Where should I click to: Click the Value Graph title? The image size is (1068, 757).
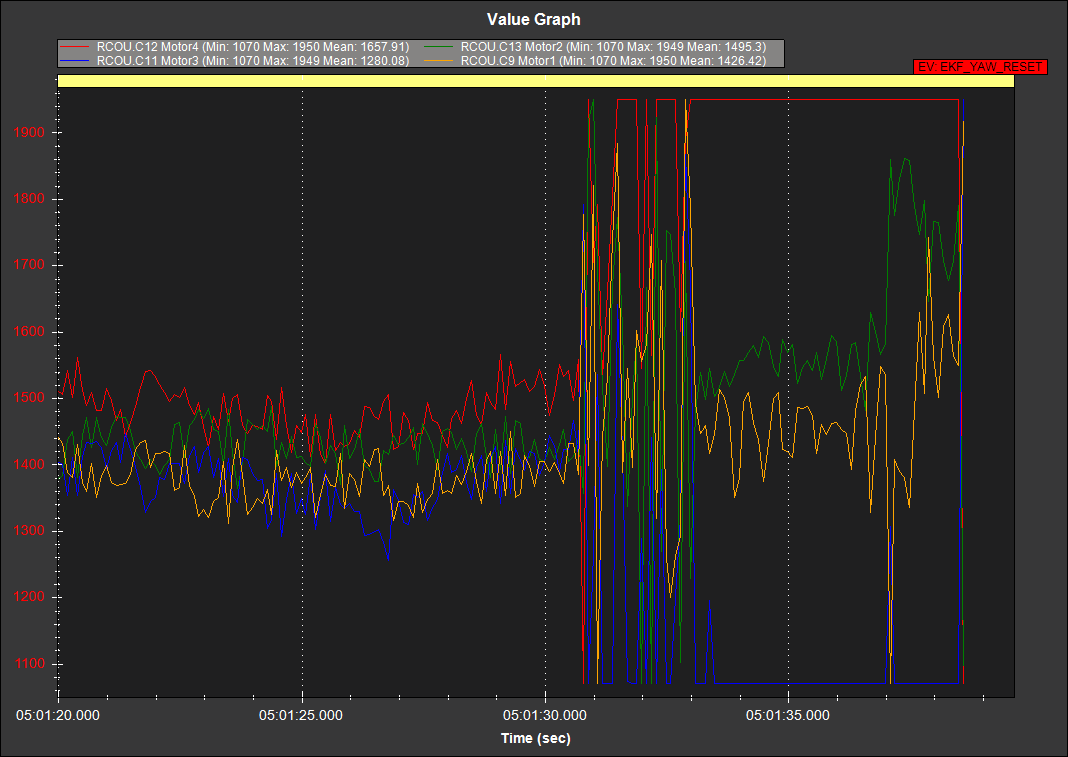533,19
